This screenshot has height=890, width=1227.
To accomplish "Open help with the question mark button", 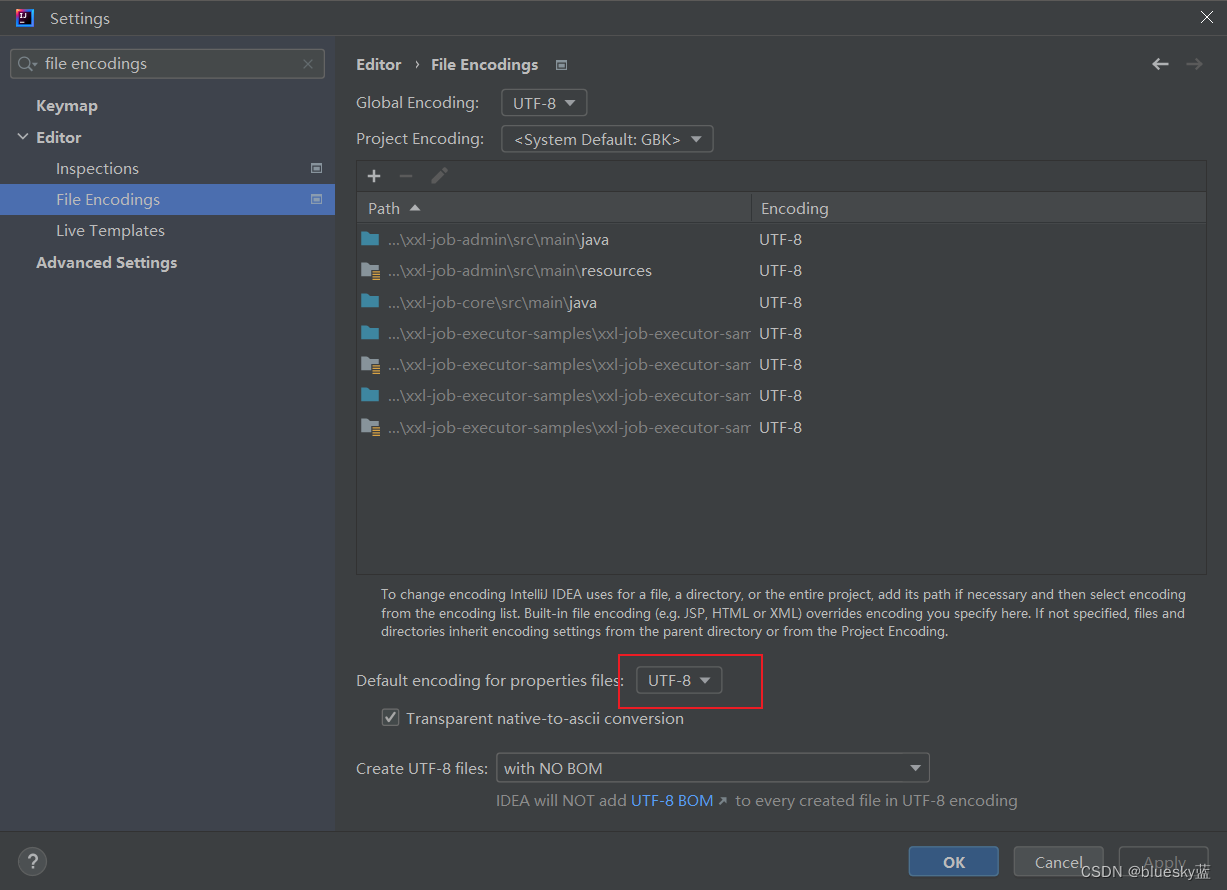I will tap(32, 860).
